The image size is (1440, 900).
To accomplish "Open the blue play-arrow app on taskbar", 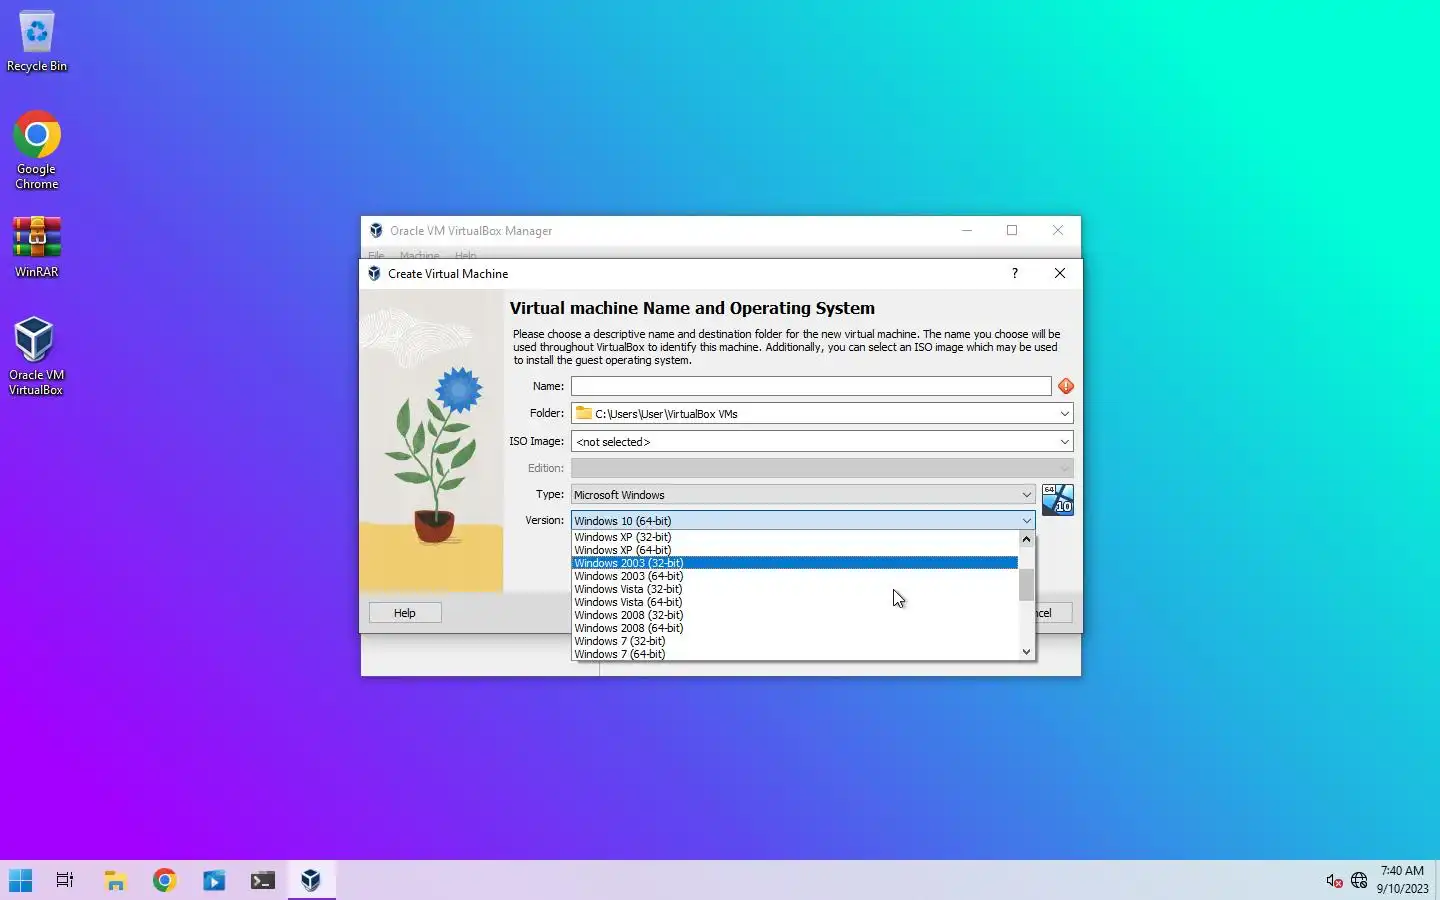I will coord(214,880).
